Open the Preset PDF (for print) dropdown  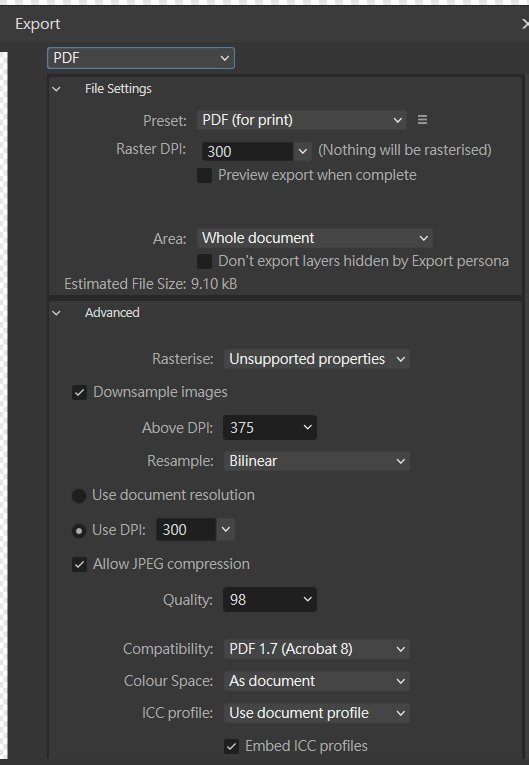(302, 120)
